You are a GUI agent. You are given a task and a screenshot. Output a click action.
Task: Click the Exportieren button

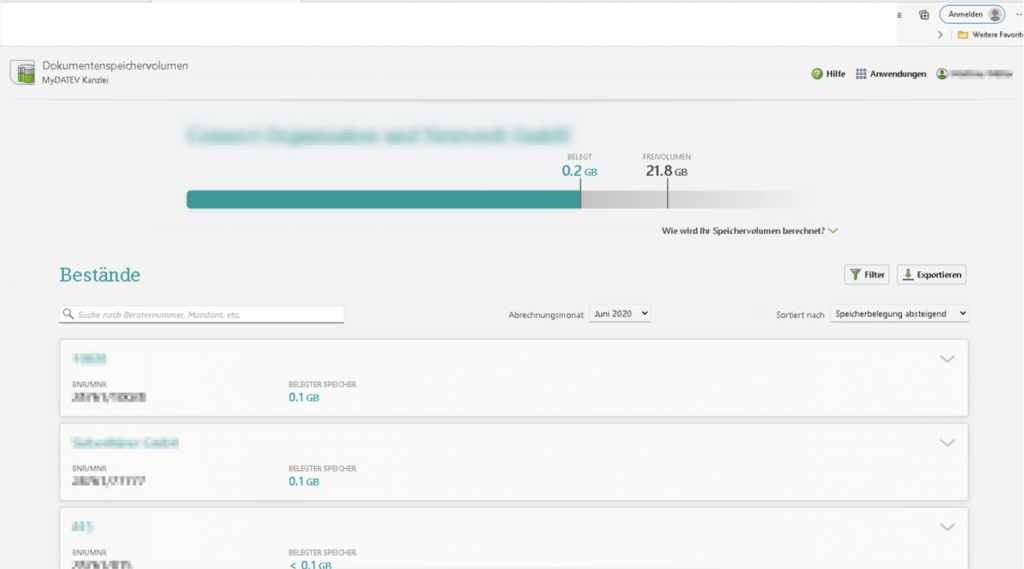[x=931, y=274]
